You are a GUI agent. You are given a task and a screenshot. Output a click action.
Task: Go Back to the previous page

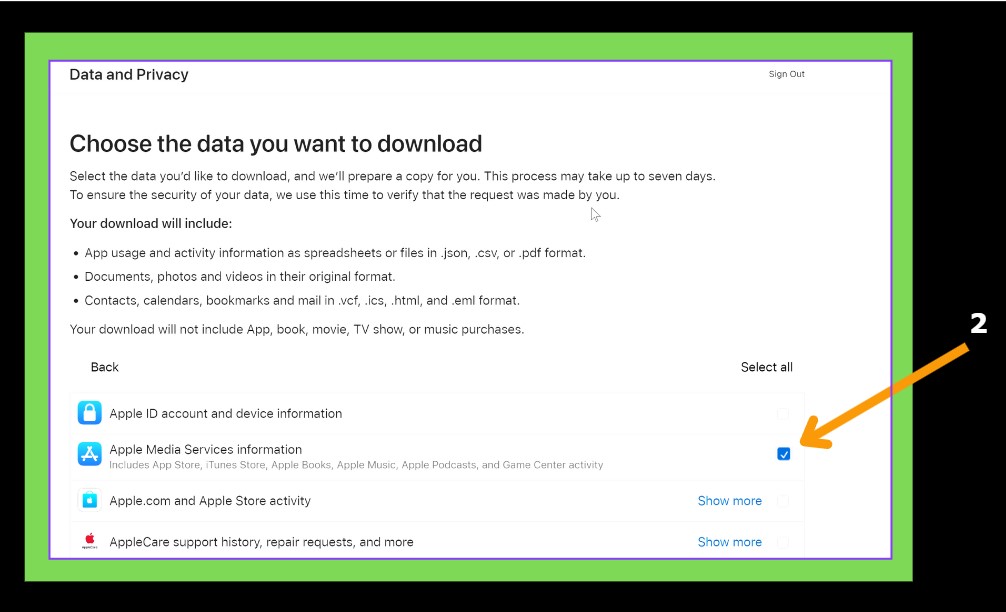(105, 367)
